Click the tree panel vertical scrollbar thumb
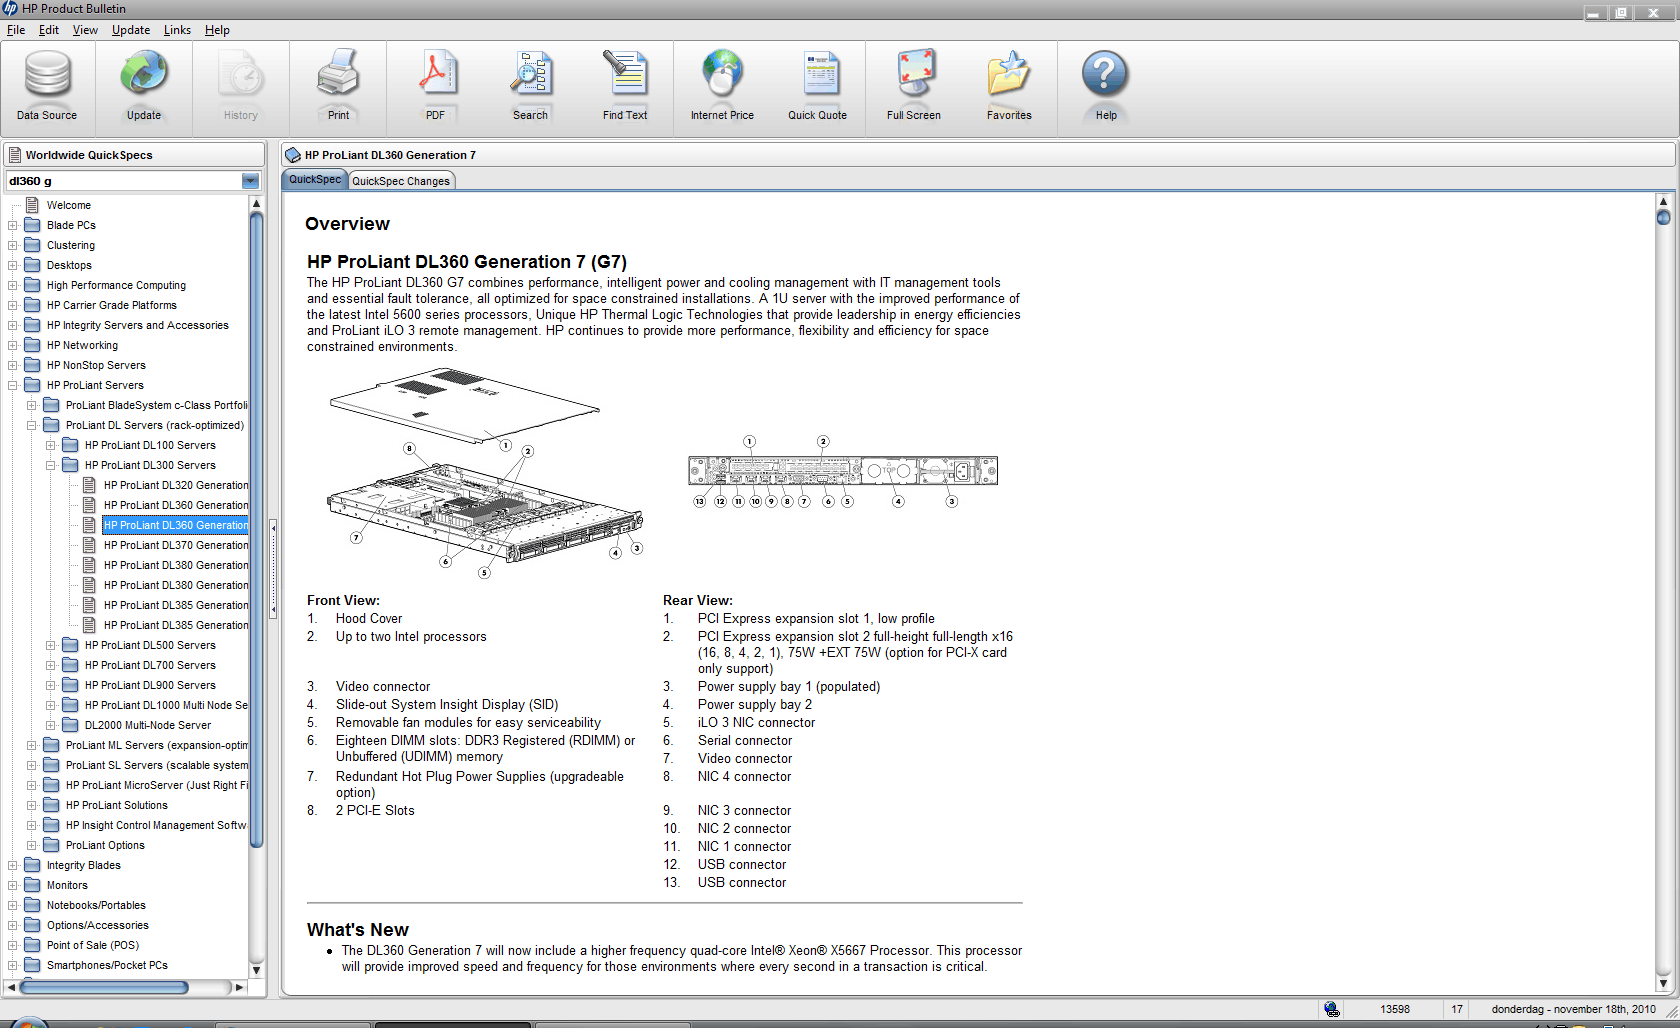Image resolution: width=1680 pixels, height=1028 pixels. pyautogui.click(x=256, y=530)
